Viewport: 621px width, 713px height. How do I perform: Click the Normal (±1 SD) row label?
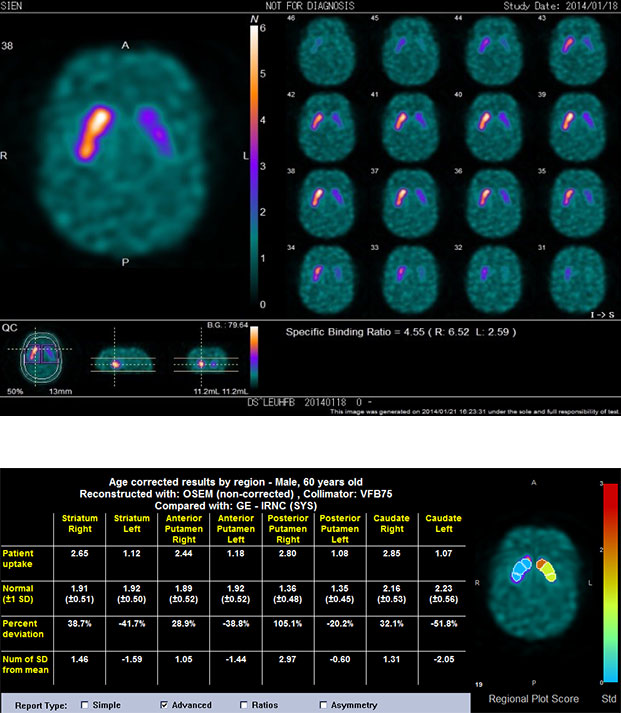[x=18, y=593]
